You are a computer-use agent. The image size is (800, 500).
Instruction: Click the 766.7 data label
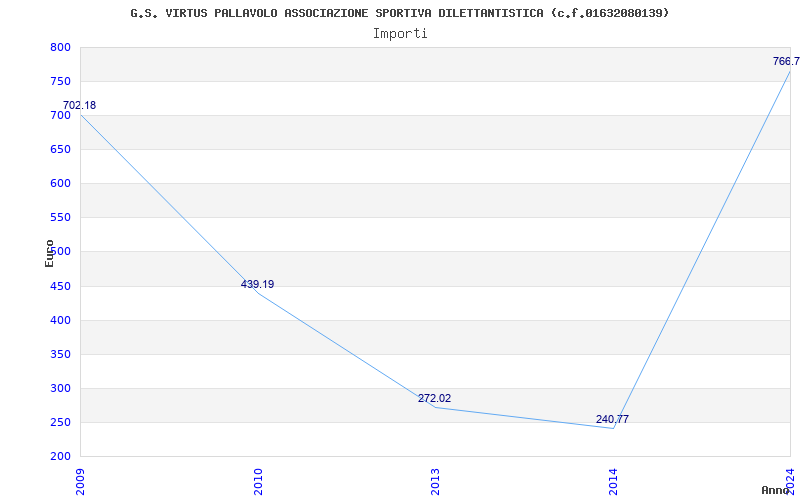[x=786, y=62]
